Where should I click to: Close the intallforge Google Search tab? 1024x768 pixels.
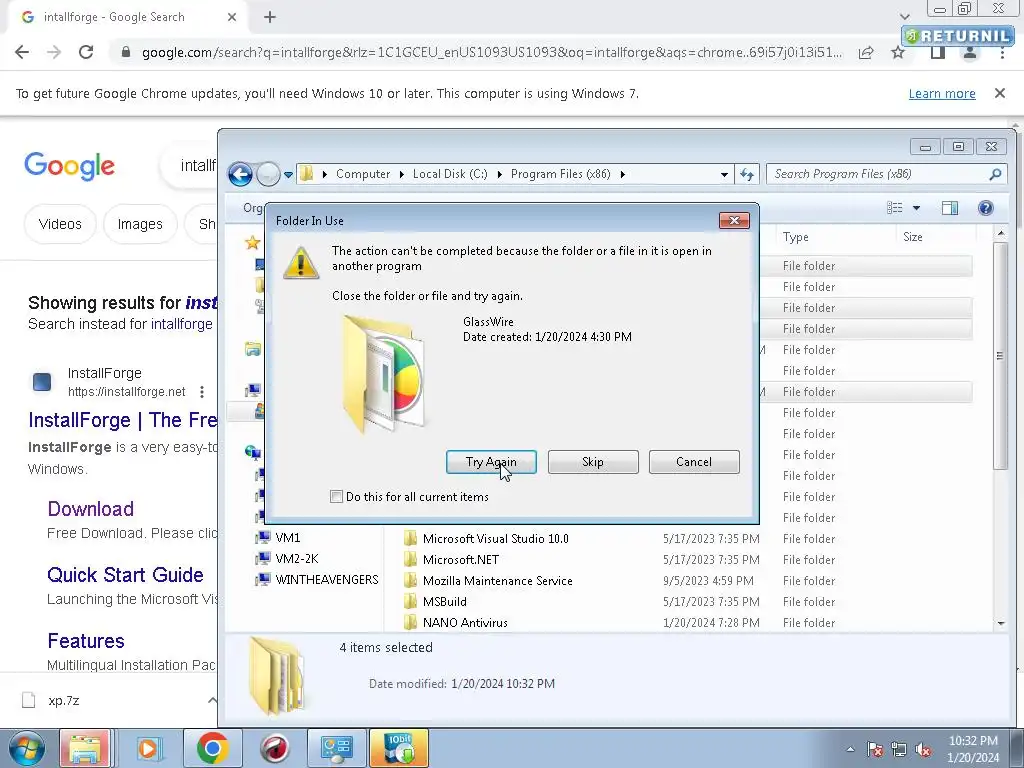tap(232, 17)
